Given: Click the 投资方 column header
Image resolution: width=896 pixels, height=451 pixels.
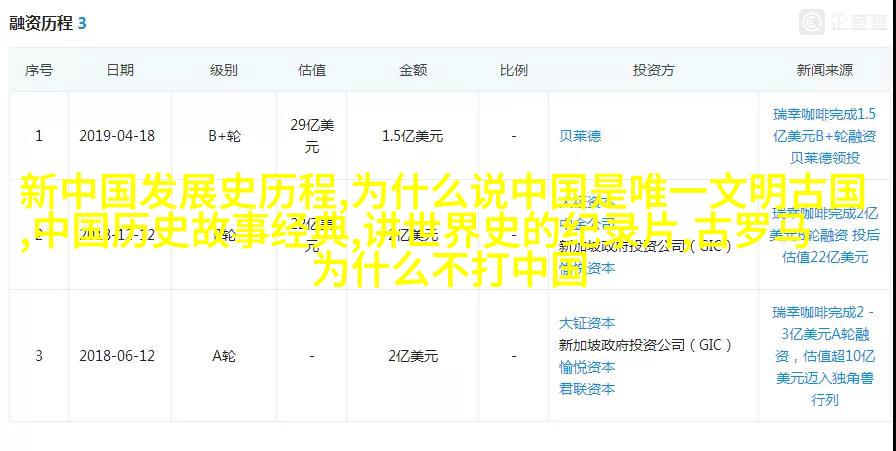Looking at the screenshot, I should (654, 70).
